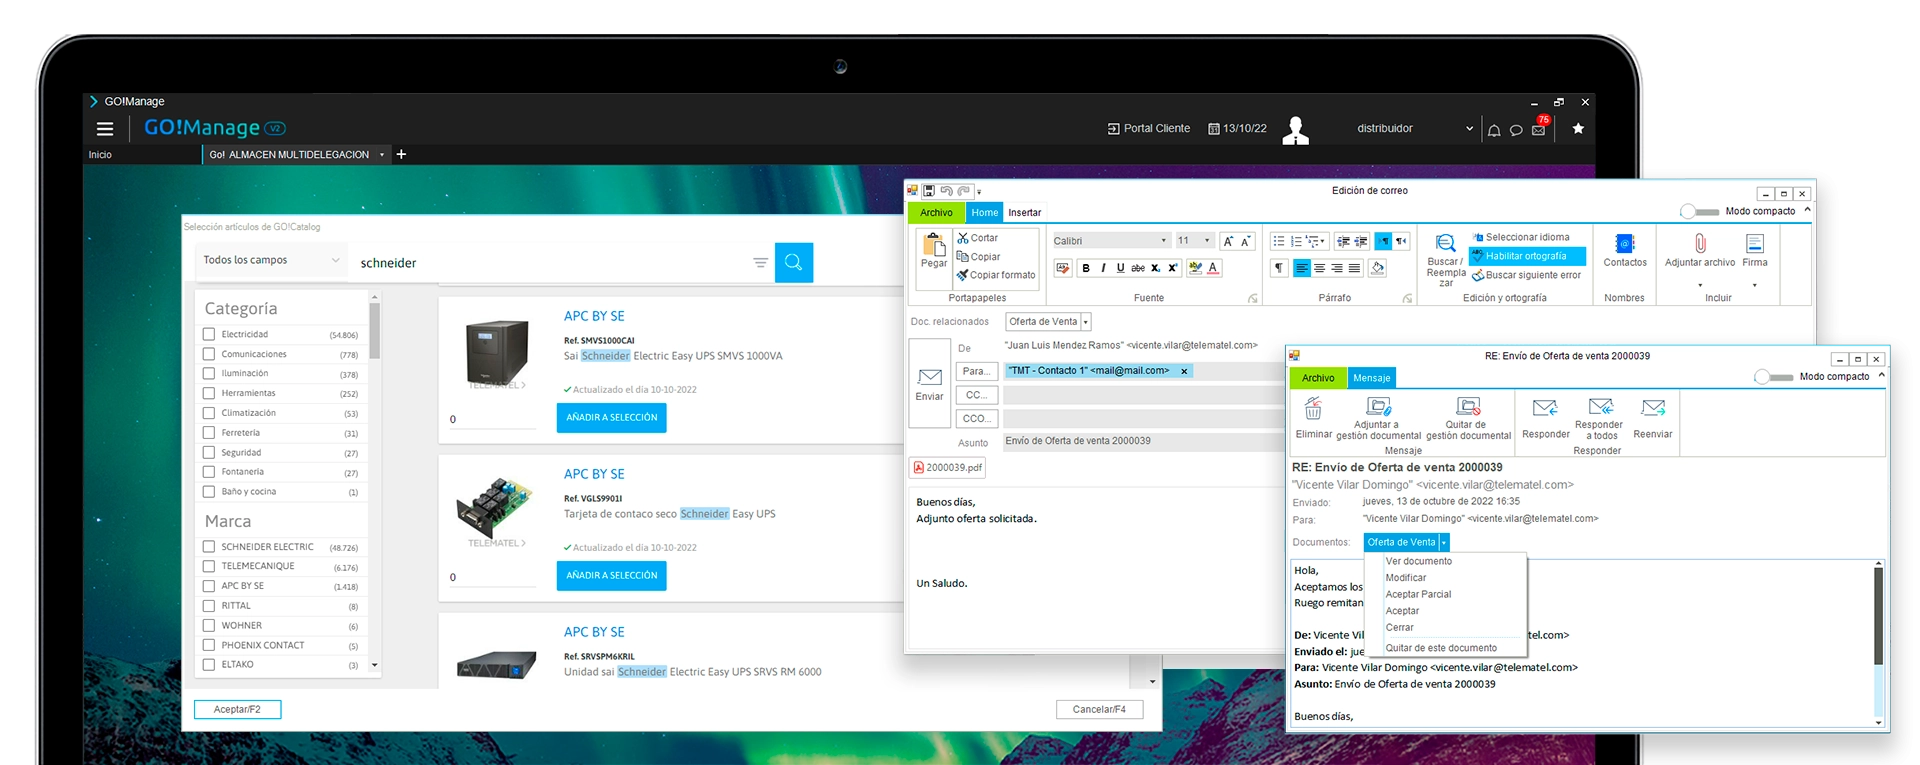Click Responder icon in reply window
Image resolution: width=1920 pixels, height=765 pixels.
(x=1545, y=418)
